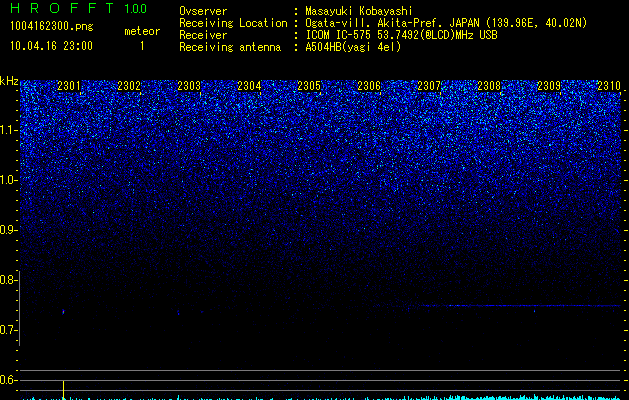Click the 2303 time marker
Image resolution: width=629 pixels, height=400 pixels.
pyautogui.click(x=189, y=86)
